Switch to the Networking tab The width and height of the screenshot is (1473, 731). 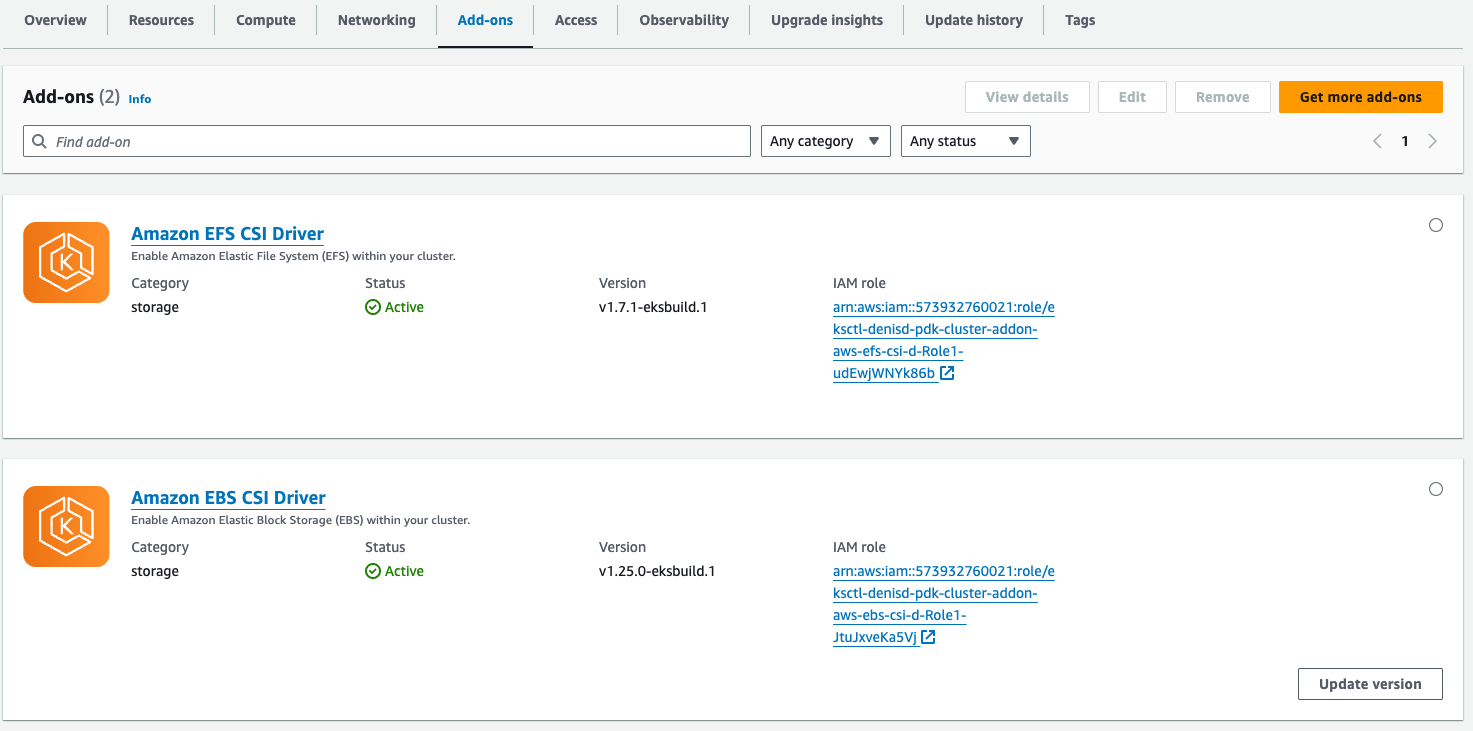[x=377, y=20]
